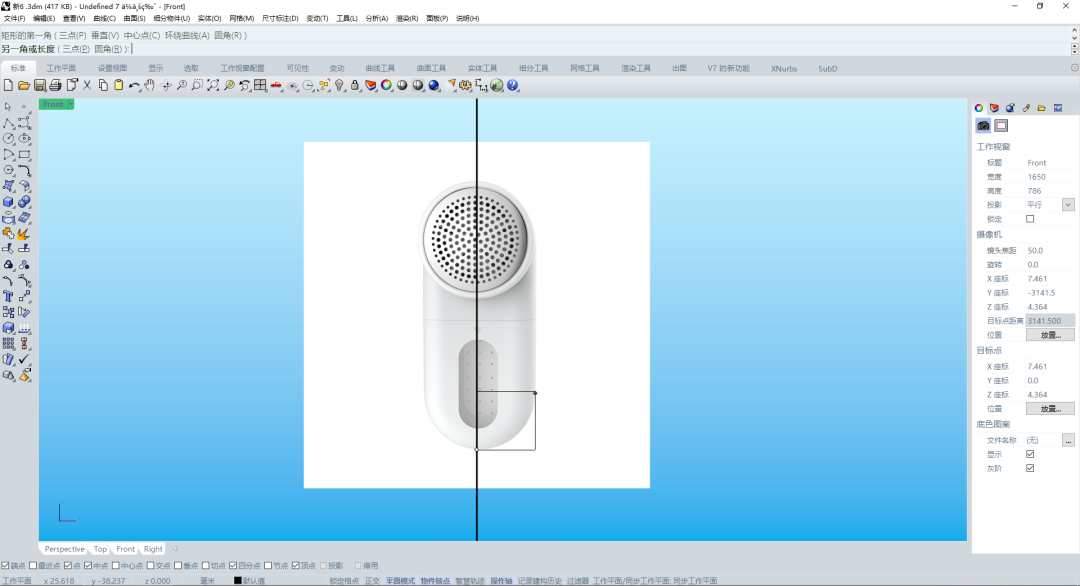Open the 曲线(C) menu
The width and height of the screenshot is (1080, 586).
[x=104, y=18]
